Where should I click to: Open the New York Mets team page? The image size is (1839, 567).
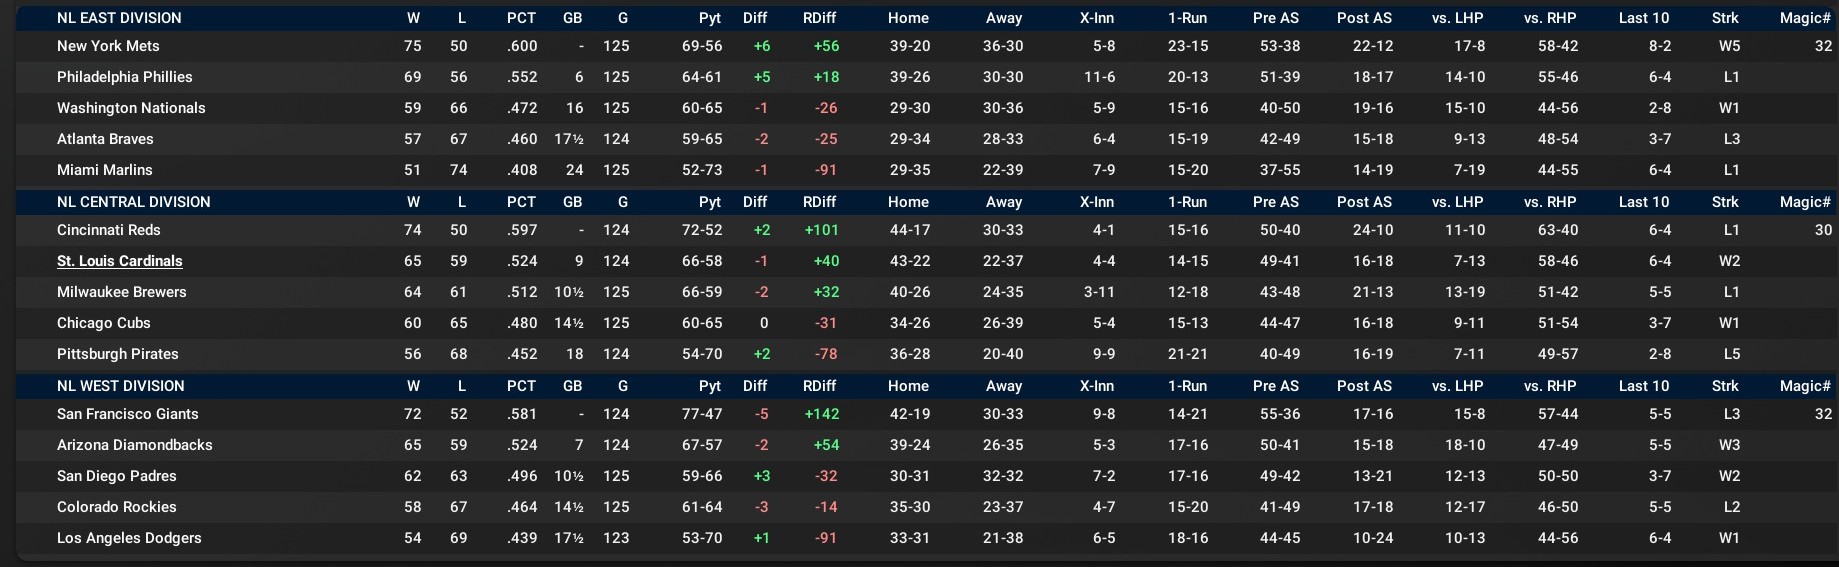point(108,46)
